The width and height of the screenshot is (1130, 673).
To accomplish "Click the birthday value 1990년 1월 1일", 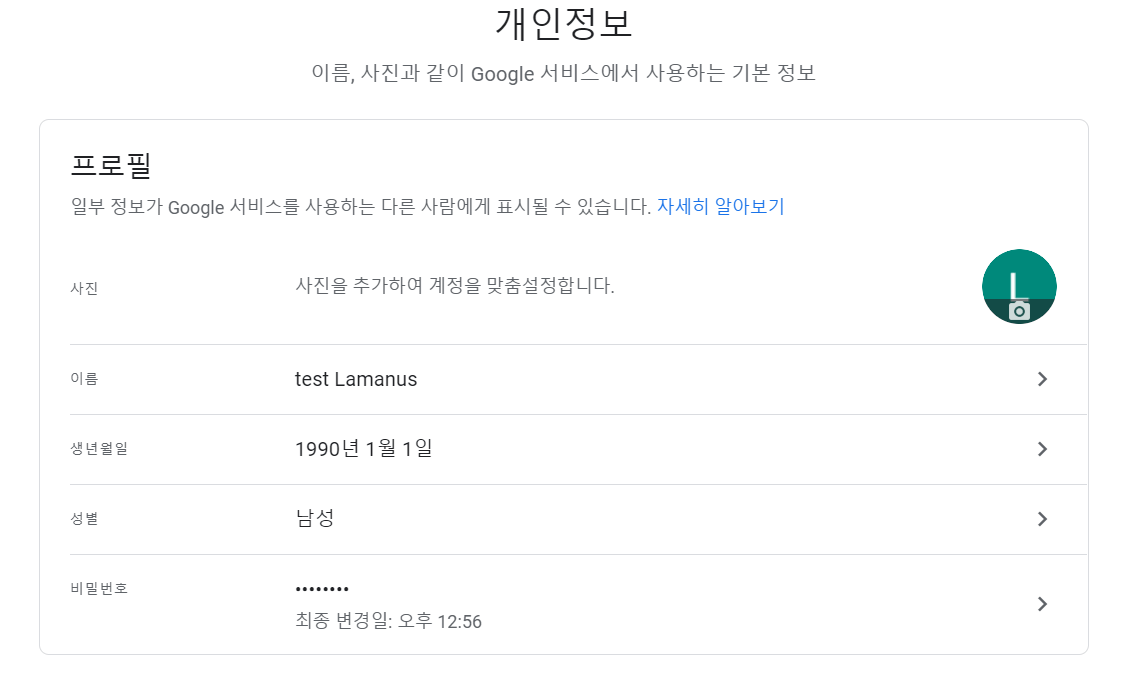I will 364,449.
